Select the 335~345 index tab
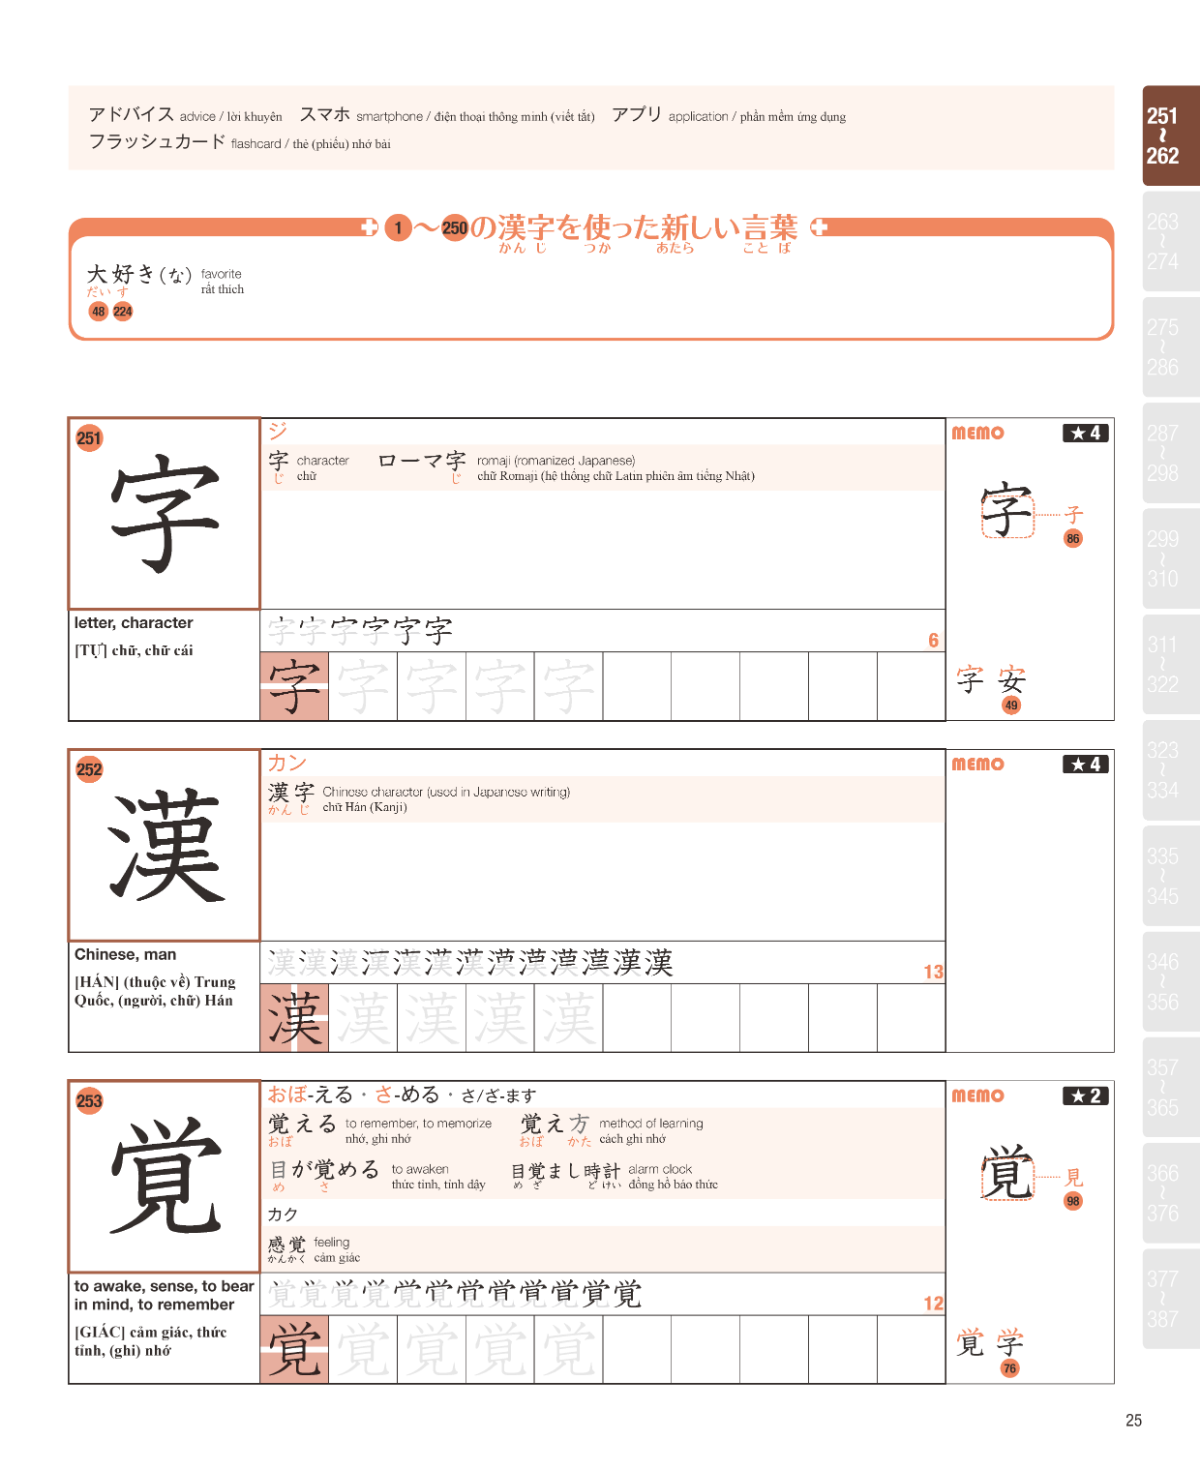This screenshot has width=1200, height=1468. click(x=1171, y=876)
